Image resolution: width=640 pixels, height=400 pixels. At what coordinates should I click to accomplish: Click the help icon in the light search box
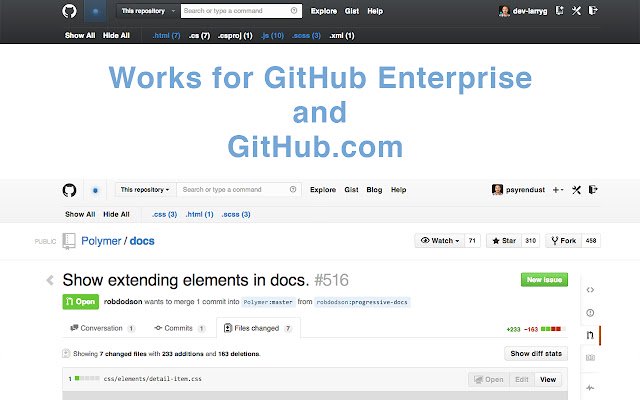click(293, 189)
